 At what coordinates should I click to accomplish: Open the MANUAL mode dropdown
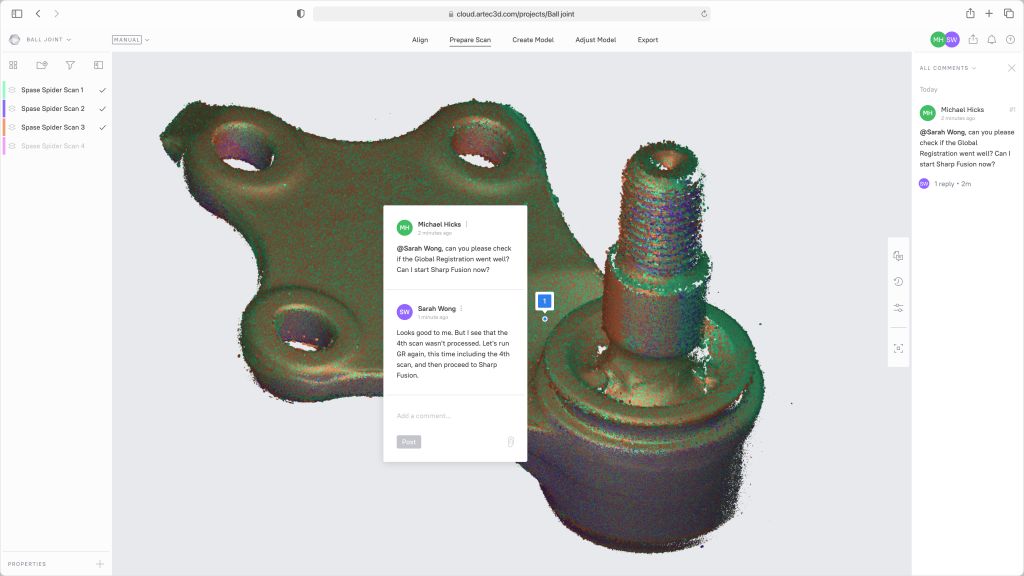click(131, 40)
